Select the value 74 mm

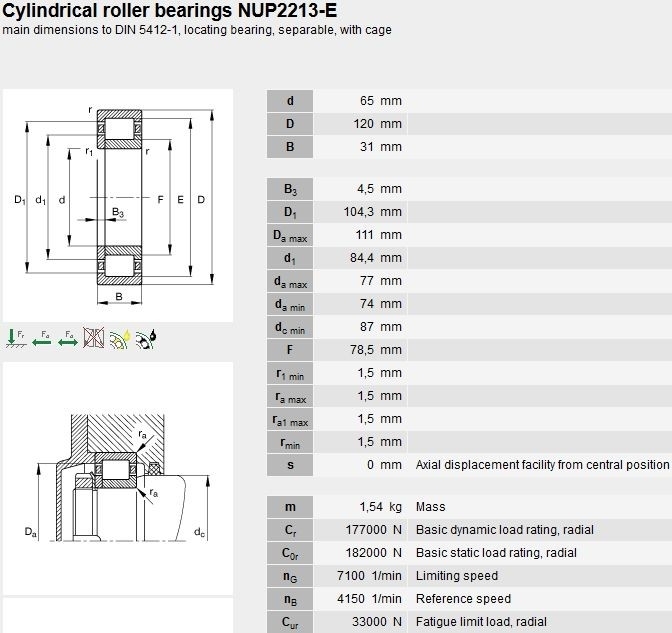(381, 304)
